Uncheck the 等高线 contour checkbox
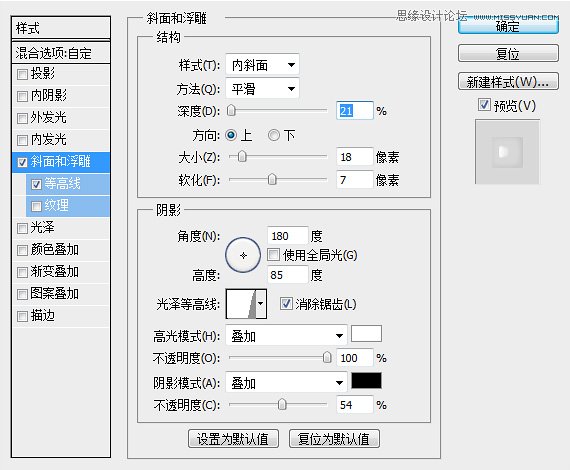 point(36,184)
